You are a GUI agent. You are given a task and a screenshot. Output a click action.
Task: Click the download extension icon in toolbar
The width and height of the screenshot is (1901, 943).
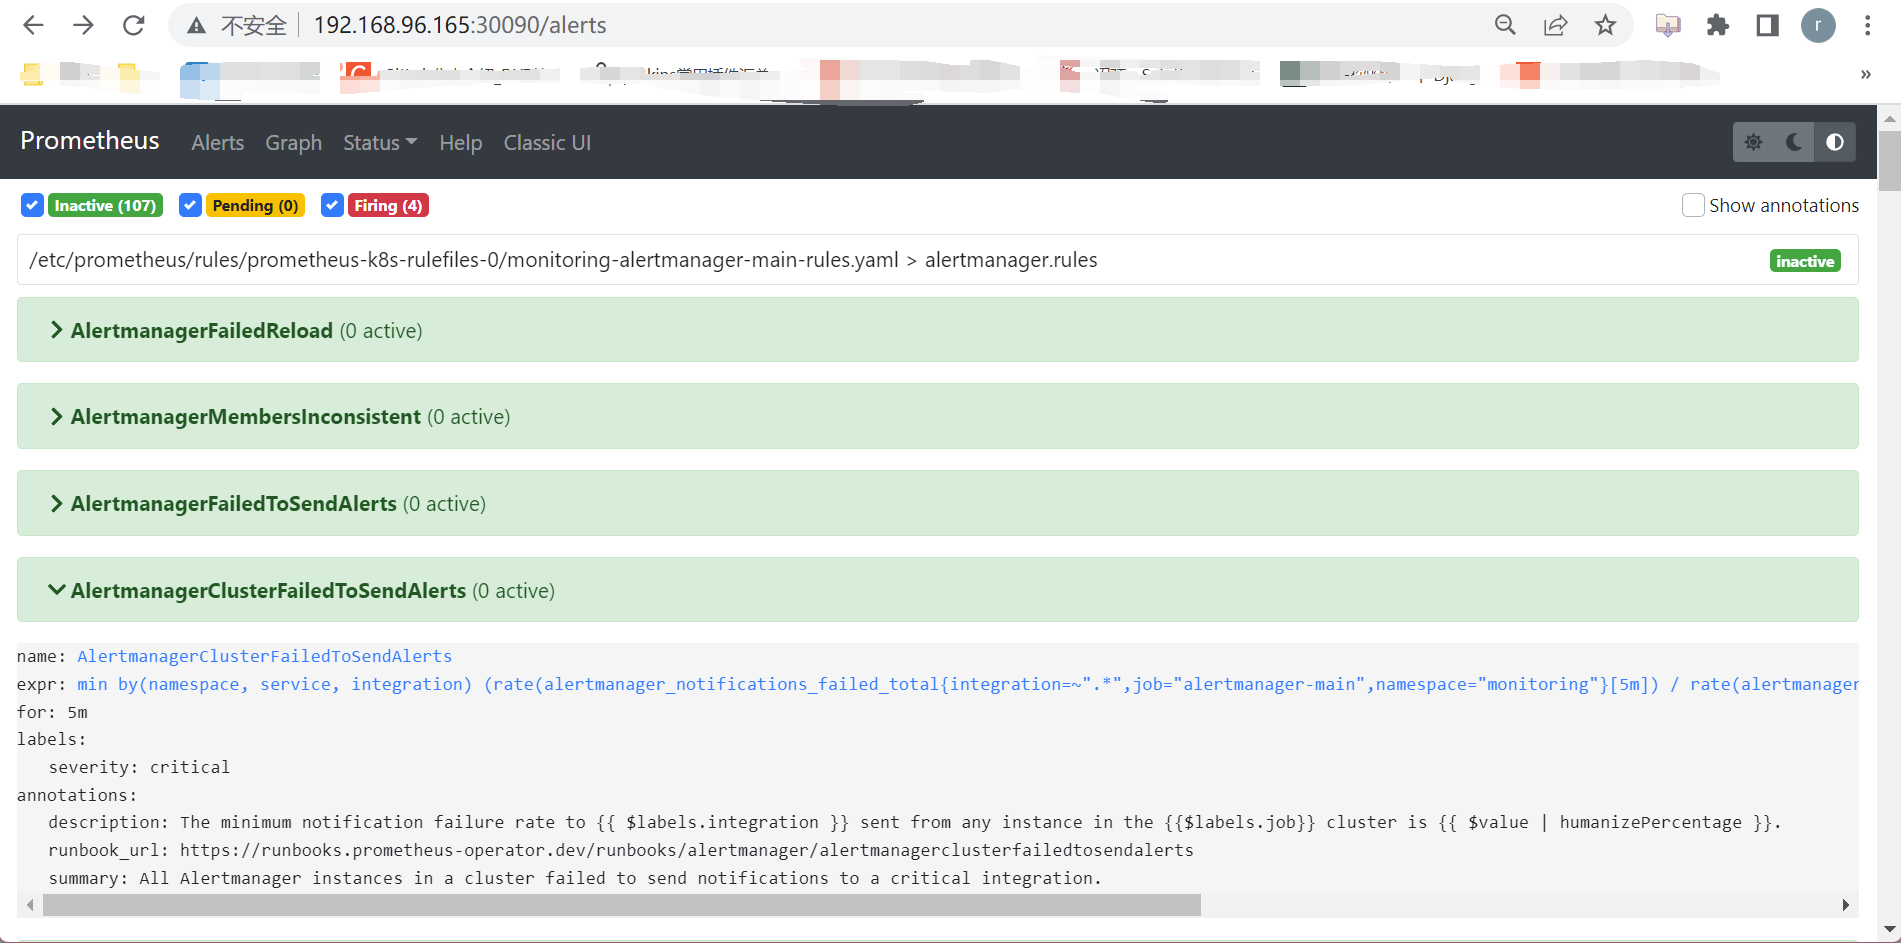coord(1668,25)
